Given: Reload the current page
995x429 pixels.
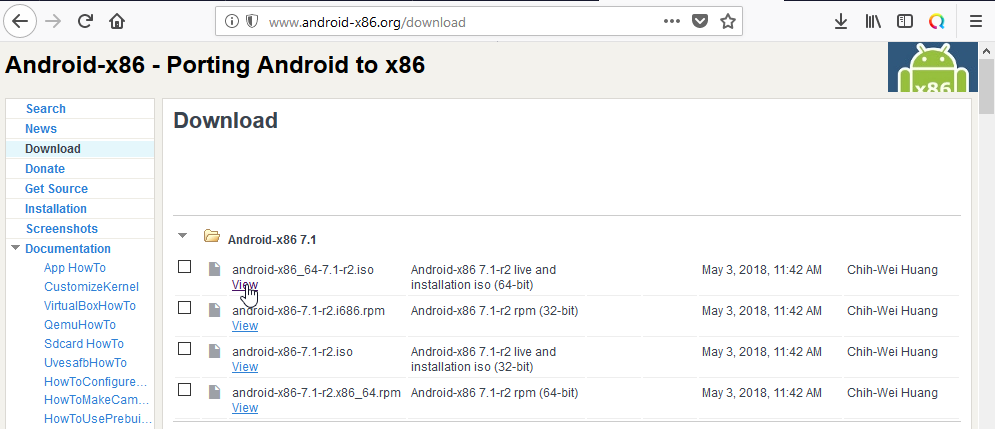Looking at the screenshot, I should [85, 21].
